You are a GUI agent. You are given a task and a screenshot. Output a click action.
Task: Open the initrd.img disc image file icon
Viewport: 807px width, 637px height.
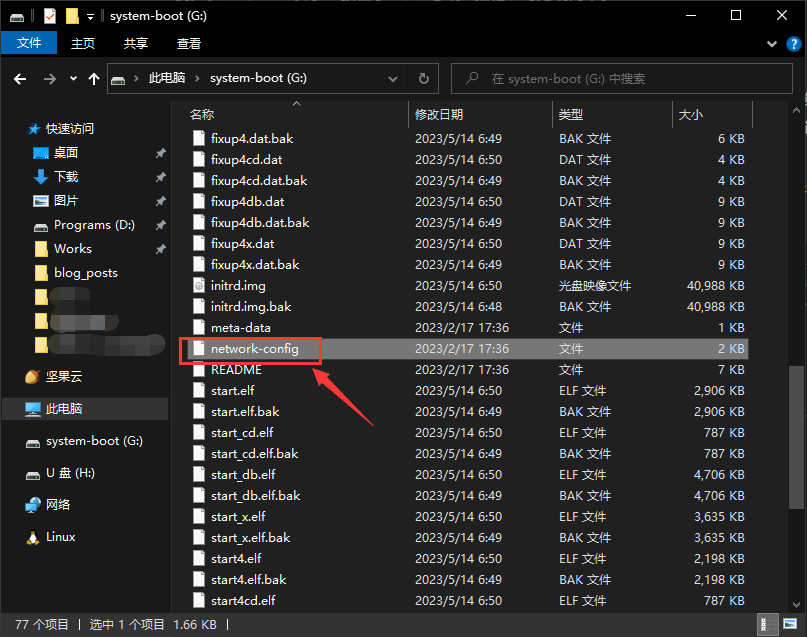click(200, 286)
